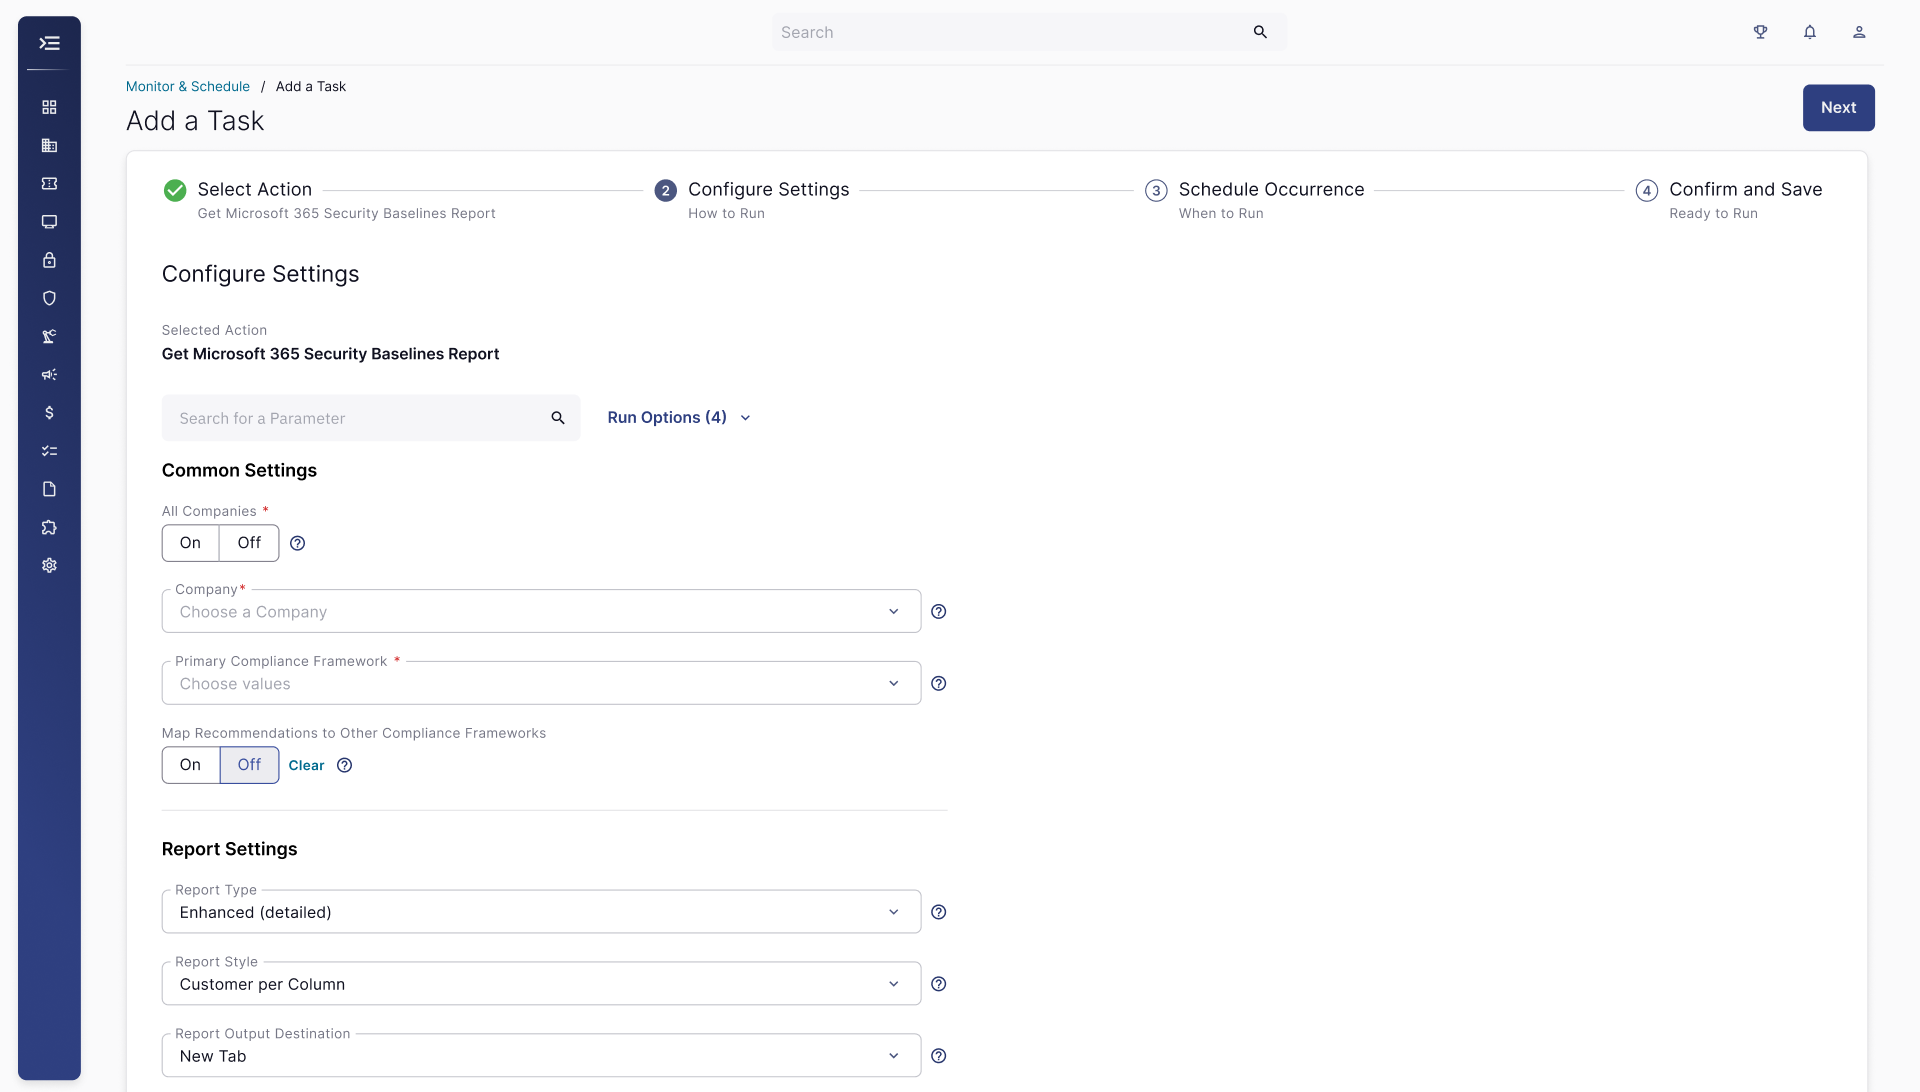Viewport: 1920px width, 1092px height.
Task: Open the settings gear icon
Action: coord(49,565)
